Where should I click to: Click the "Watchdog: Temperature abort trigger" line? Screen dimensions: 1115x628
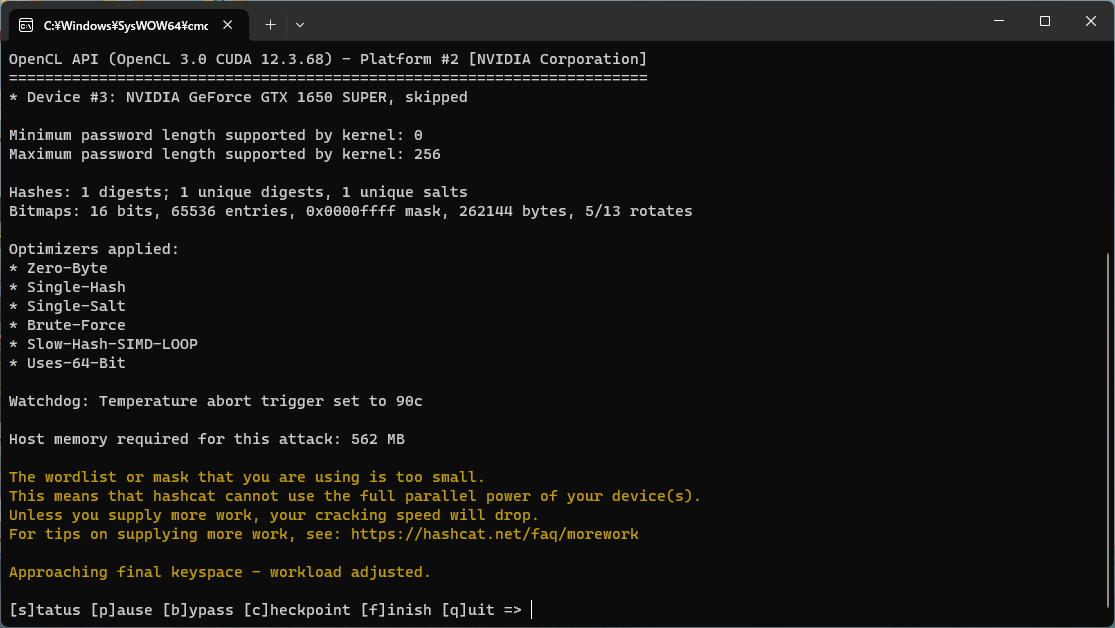pos(215,402)
